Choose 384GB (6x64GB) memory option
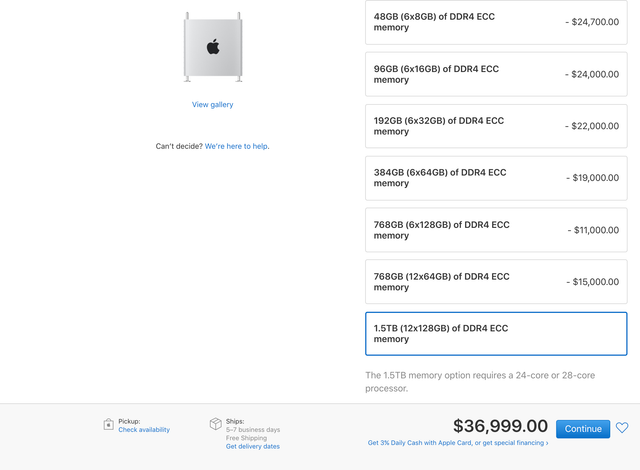The height and width of the screenshot is (470, 640). pos(496,178)
